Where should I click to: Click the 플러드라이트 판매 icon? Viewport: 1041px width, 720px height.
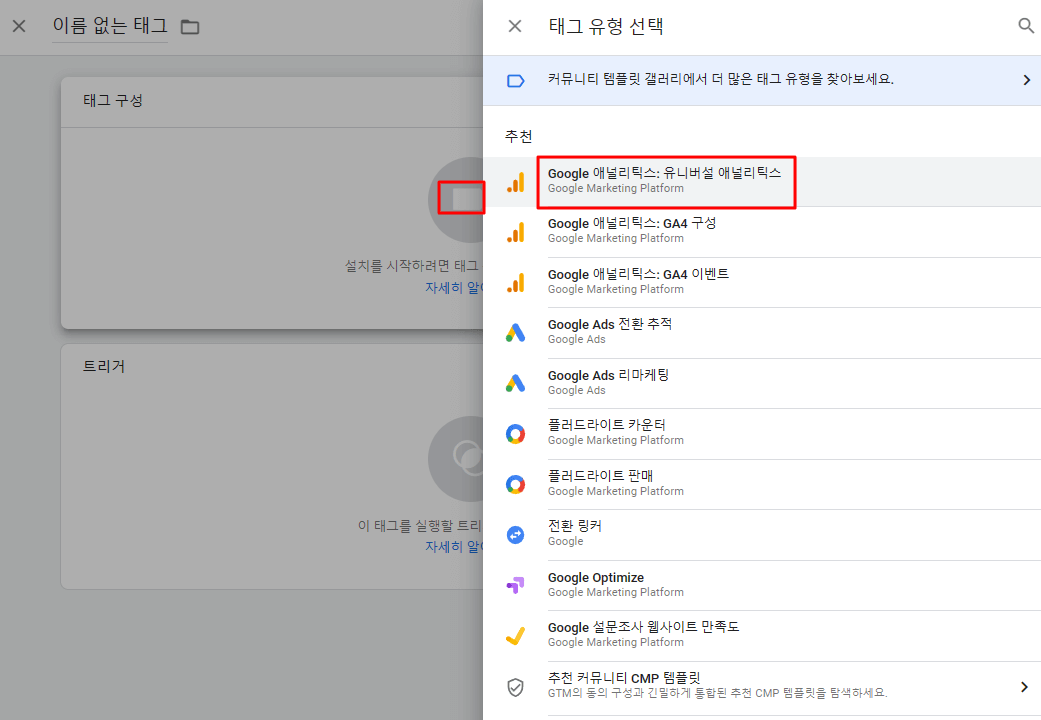pos(516,484)
